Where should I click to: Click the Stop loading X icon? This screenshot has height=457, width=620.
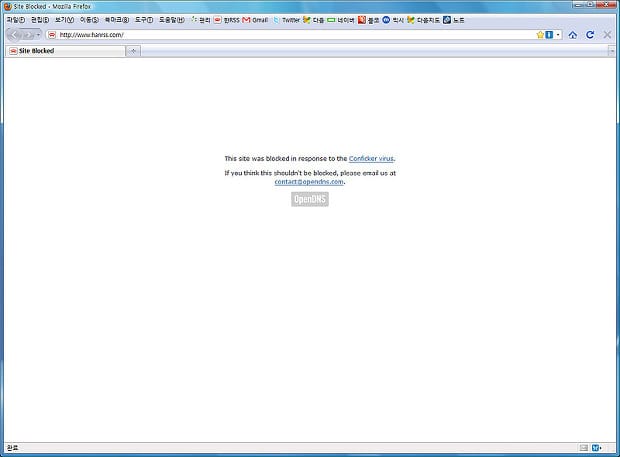point(607,34)
